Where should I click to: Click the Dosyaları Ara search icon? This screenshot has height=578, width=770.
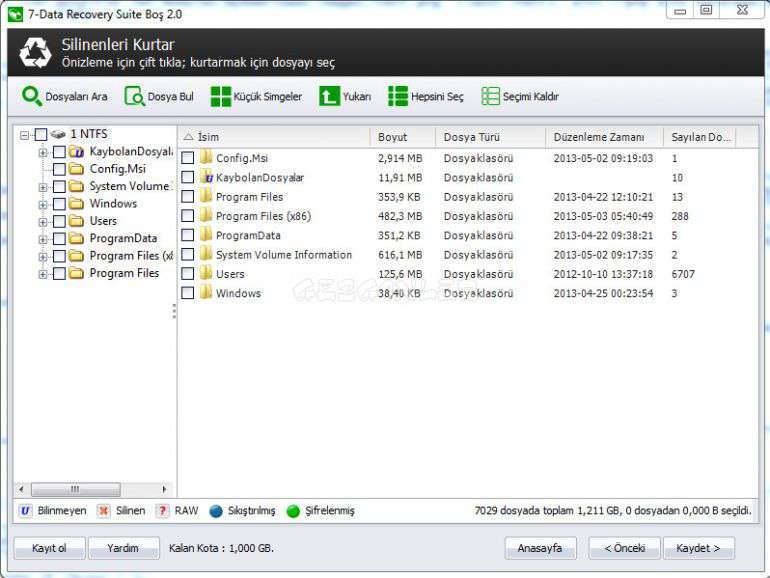pyautogui.click(x=32, y=96)
